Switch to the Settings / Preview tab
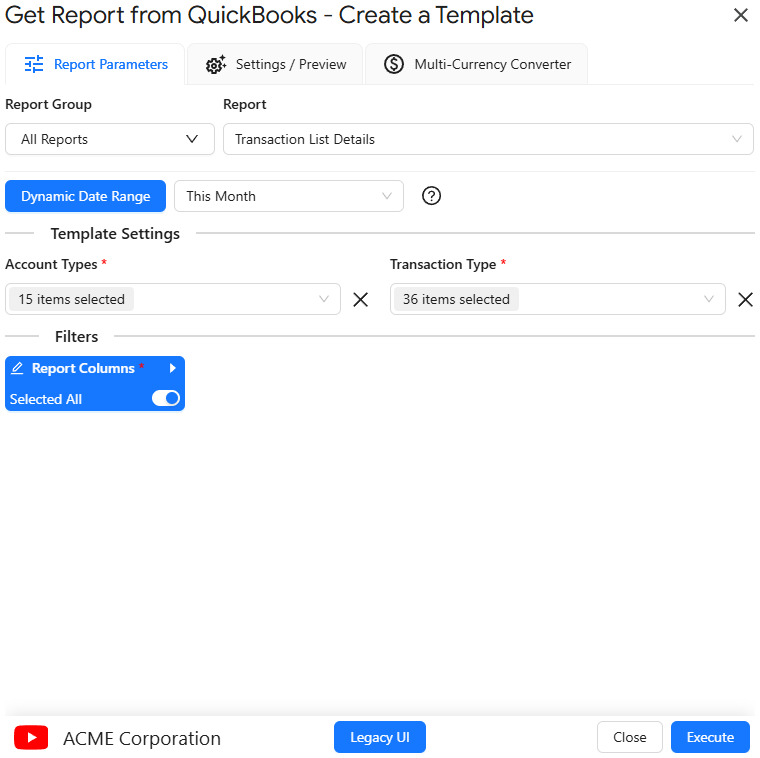This screenshot has width=760, height=758. tap(275, 64)
